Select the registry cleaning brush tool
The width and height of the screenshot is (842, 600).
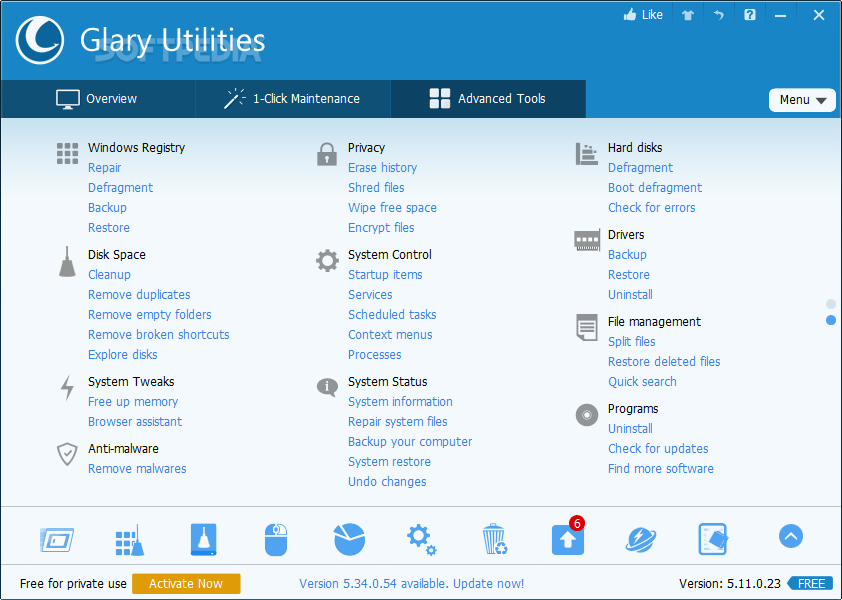[129, 538]
